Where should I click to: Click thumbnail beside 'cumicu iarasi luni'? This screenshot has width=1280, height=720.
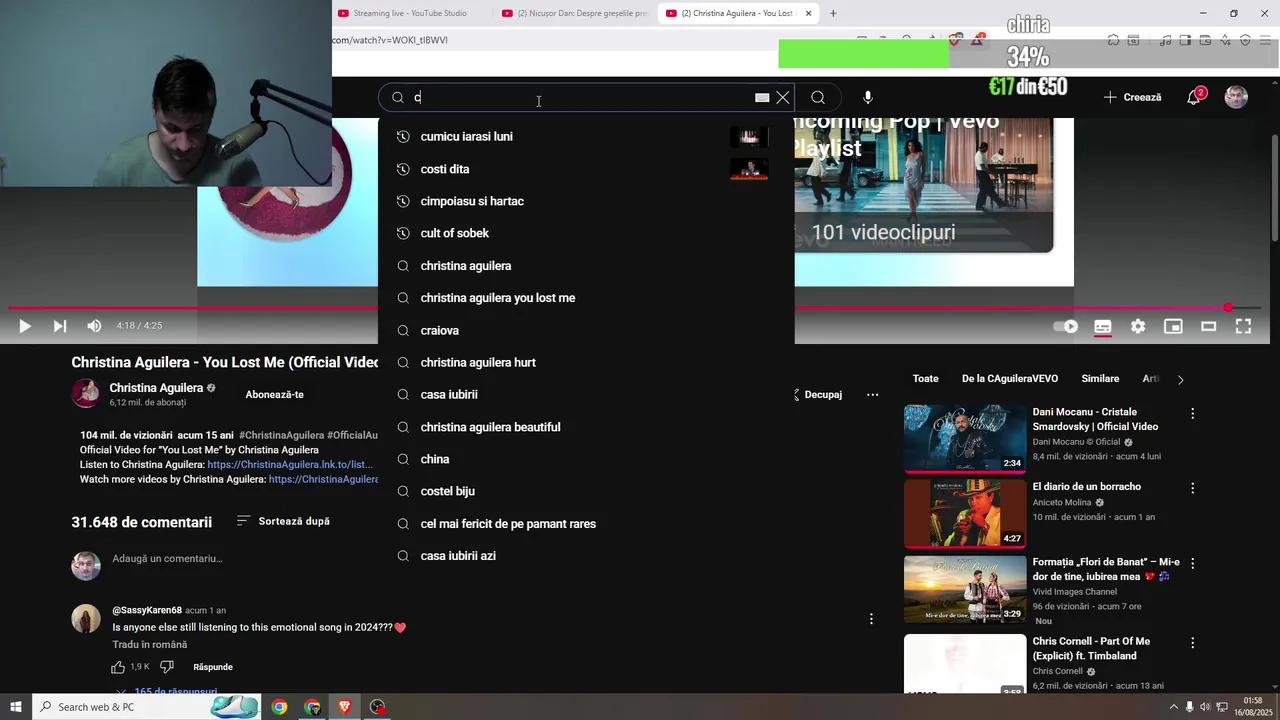click(x=749, y=137)
